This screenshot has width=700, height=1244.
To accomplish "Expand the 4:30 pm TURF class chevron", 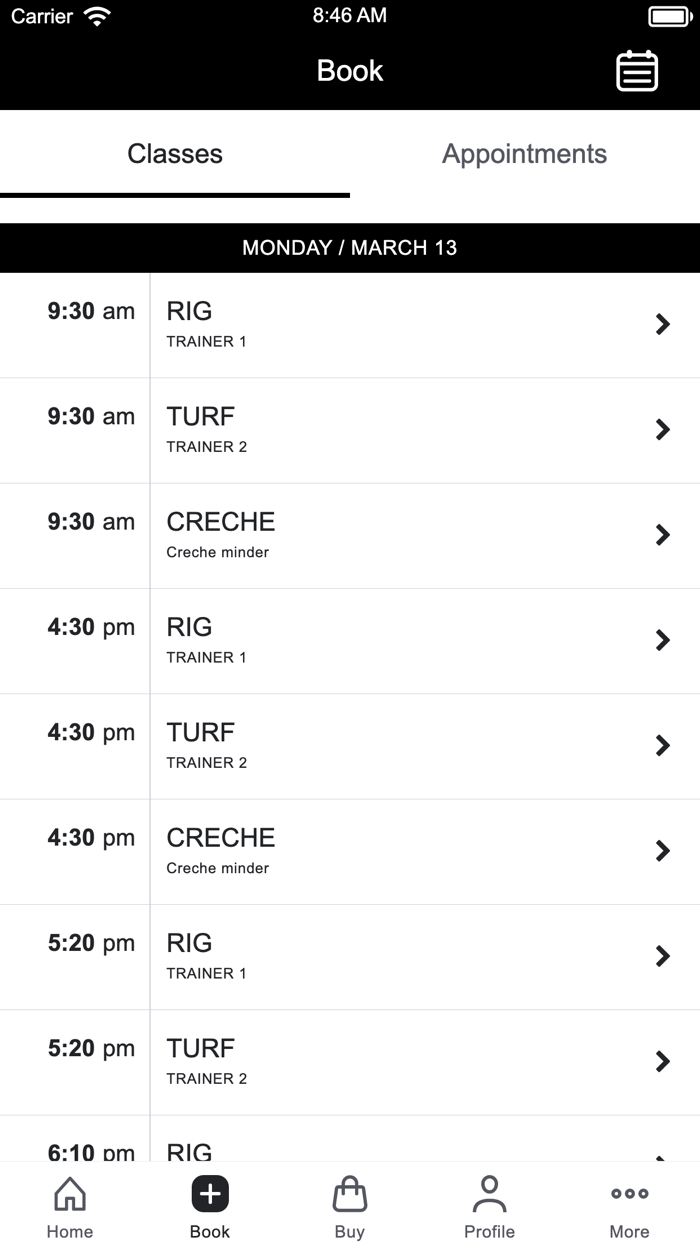I will pos(662,746).
